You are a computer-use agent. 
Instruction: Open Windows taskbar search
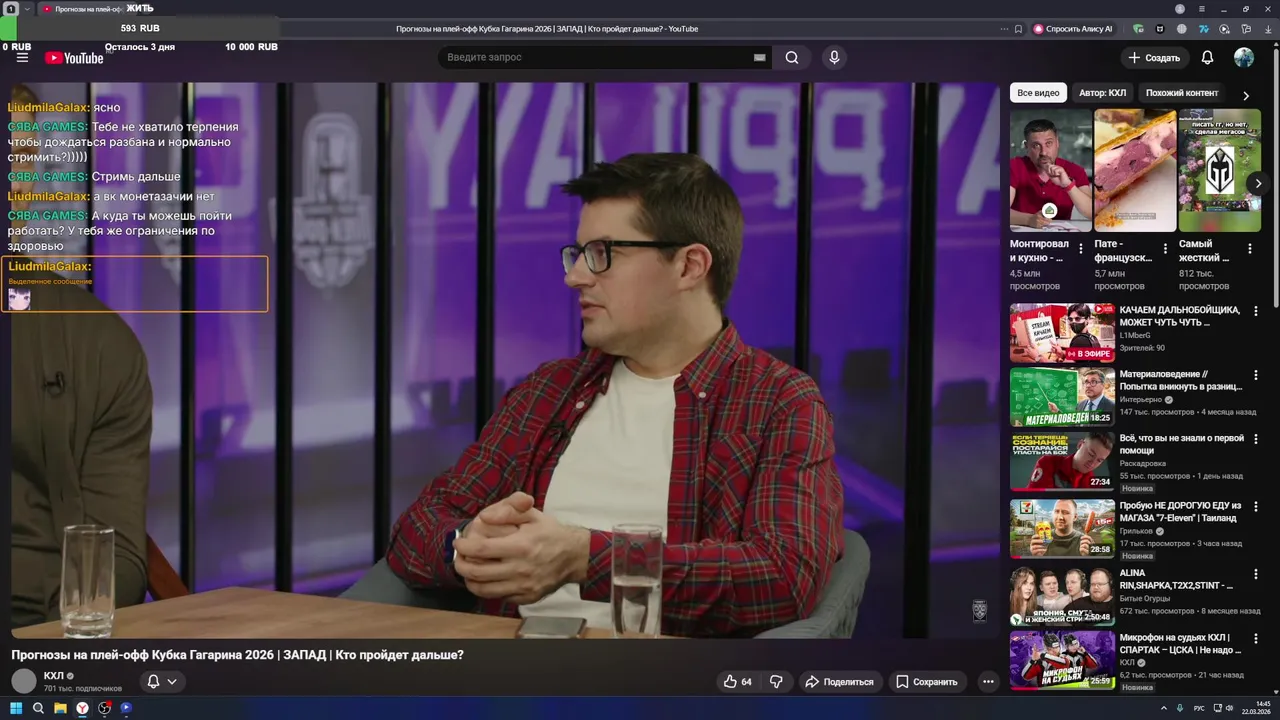[38, 708]
